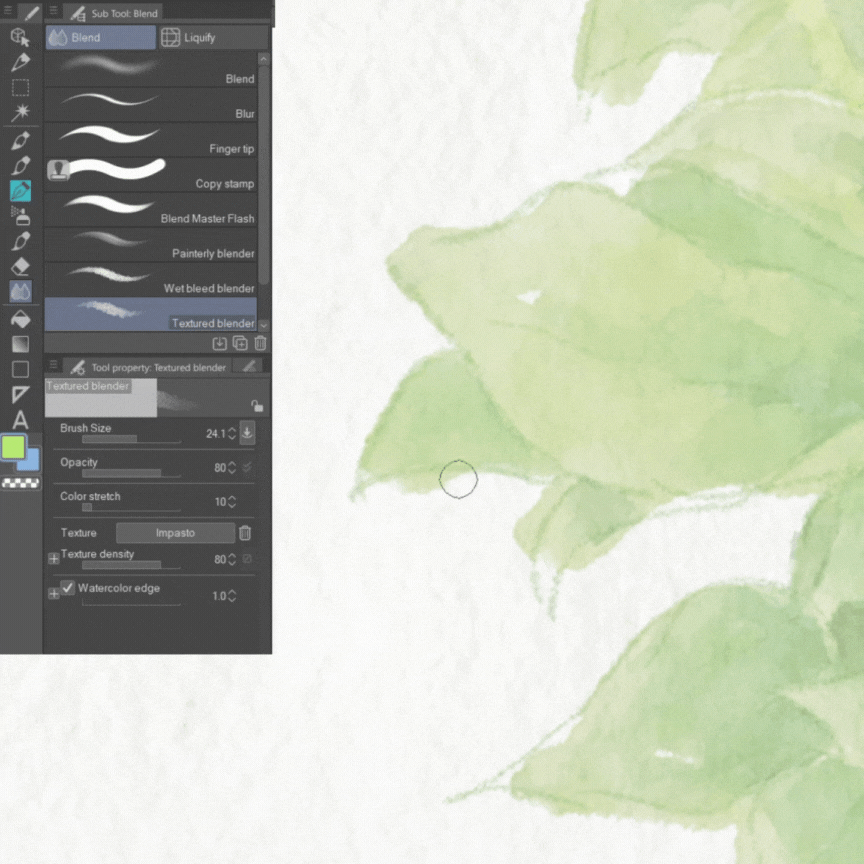Image resolution: width=864 pixels, height=864 pixels.
Task: Click the delete sub tool trash icon
Action: tap(260, 344)
